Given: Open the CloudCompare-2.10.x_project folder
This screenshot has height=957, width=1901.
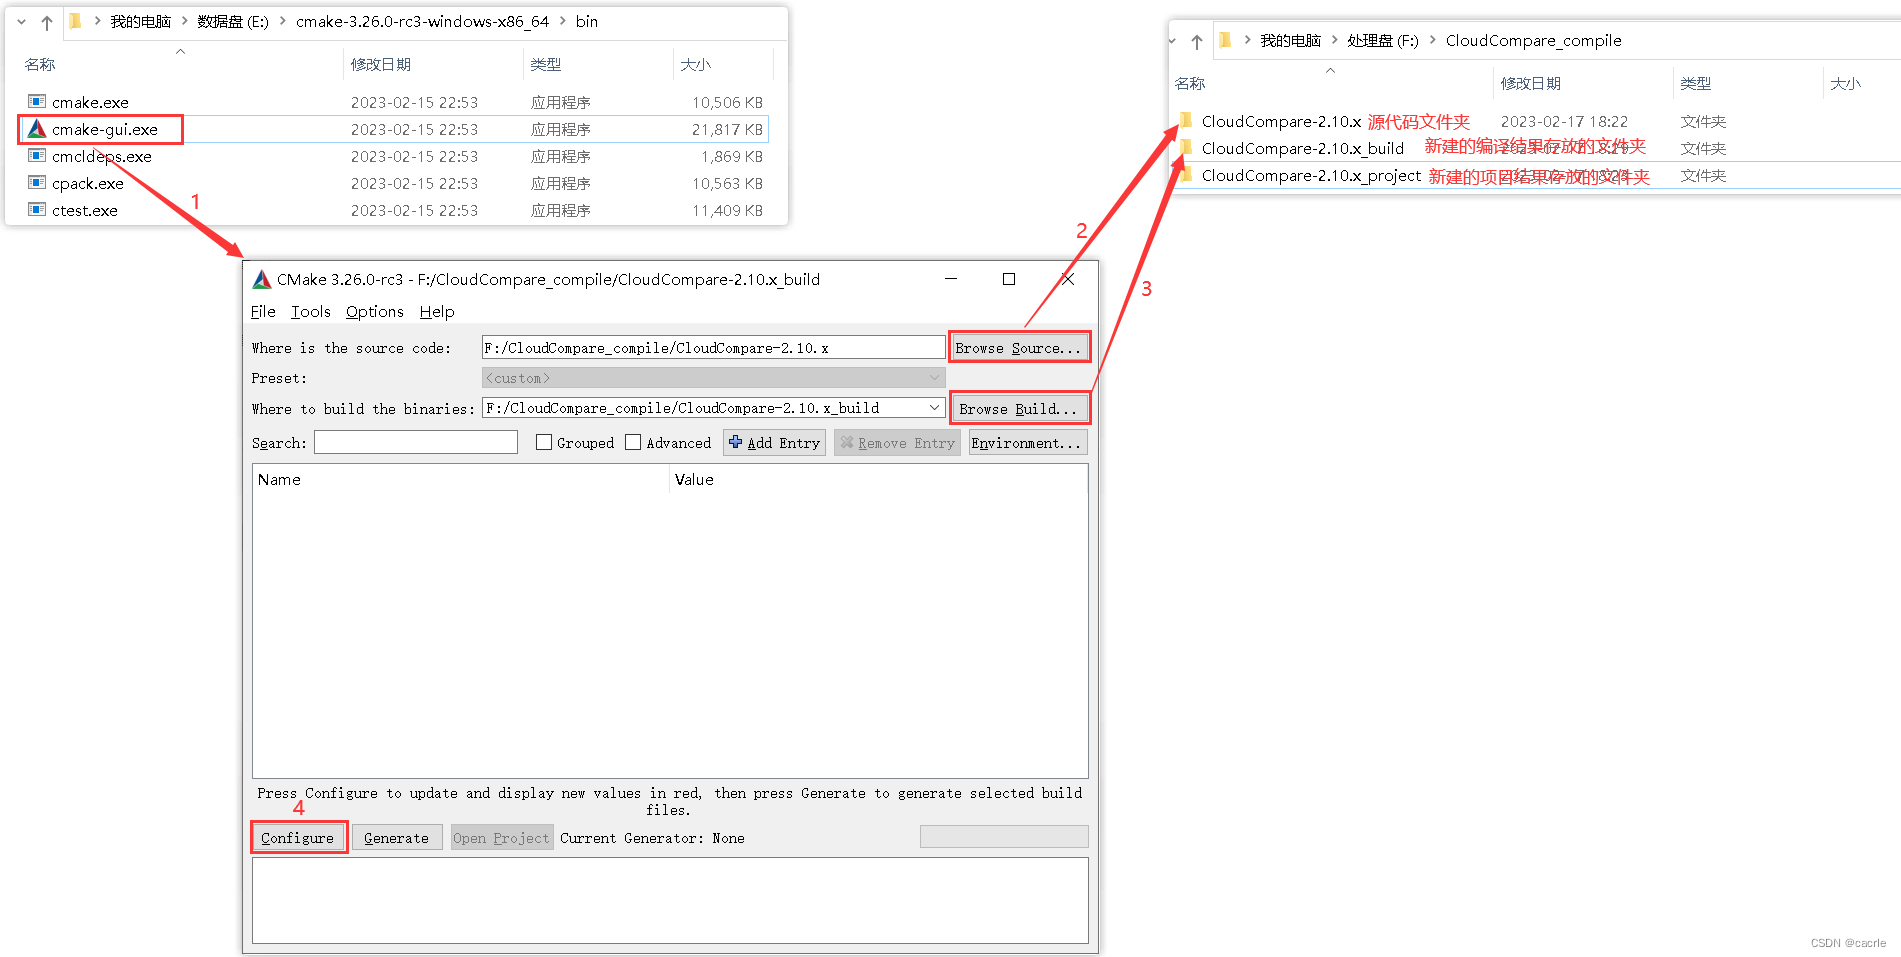Looking at the screenshot, I should click(x=1311, y=175).
